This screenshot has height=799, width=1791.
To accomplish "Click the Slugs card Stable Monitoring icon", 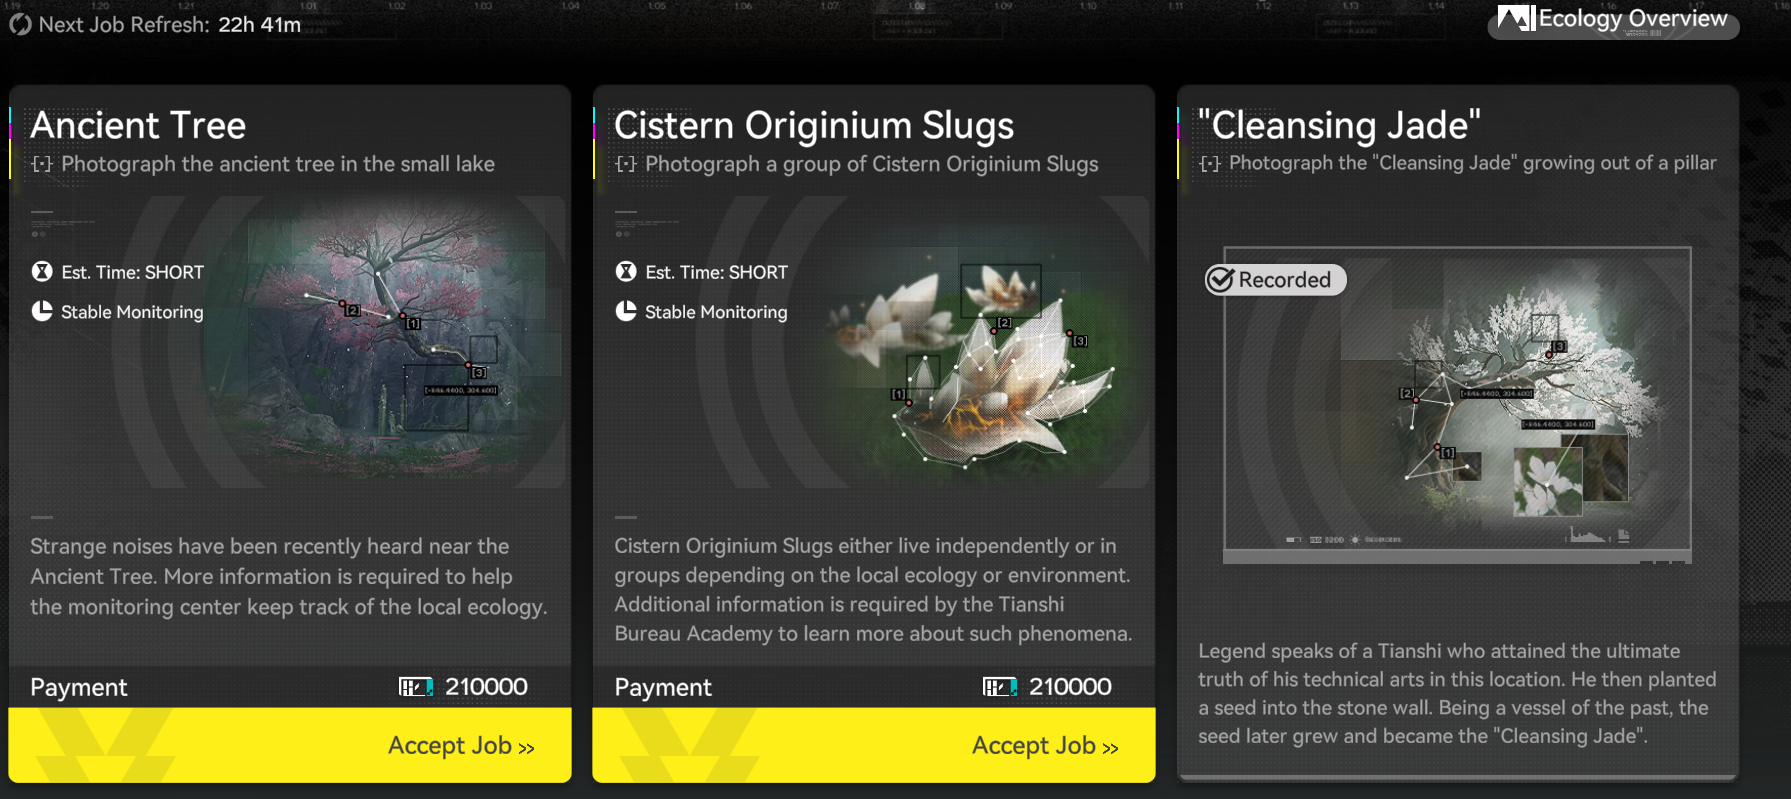I will pos(626,311).
